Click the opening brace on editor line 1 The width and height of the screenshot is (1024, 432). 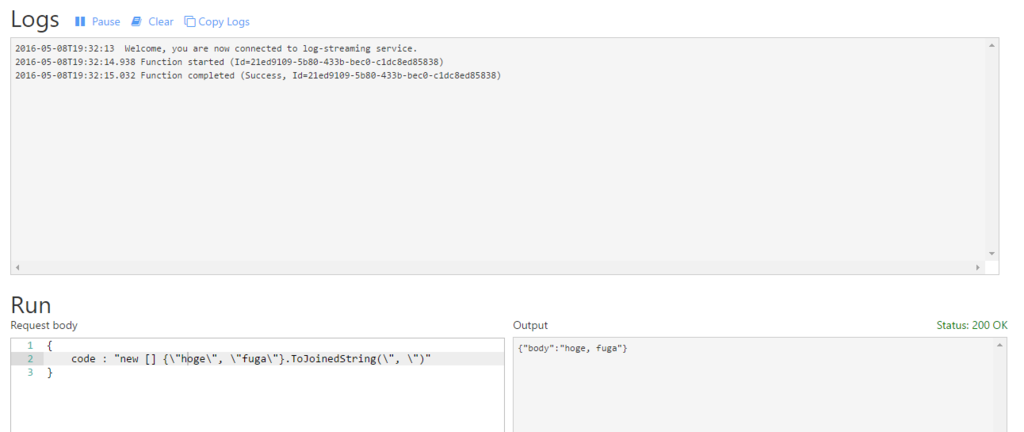(x=50, y=345)
